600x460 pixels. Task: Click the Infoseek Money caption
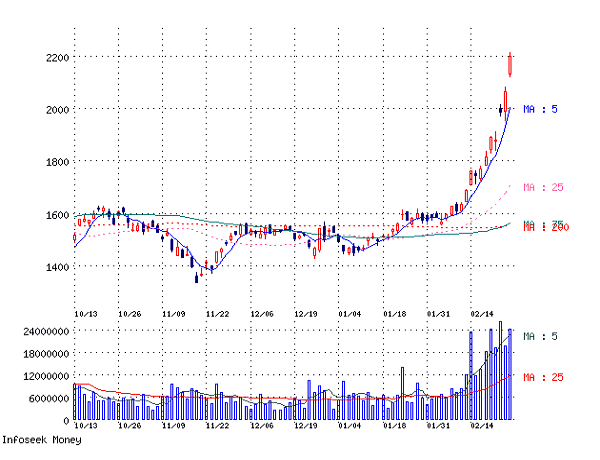(42, 440)
